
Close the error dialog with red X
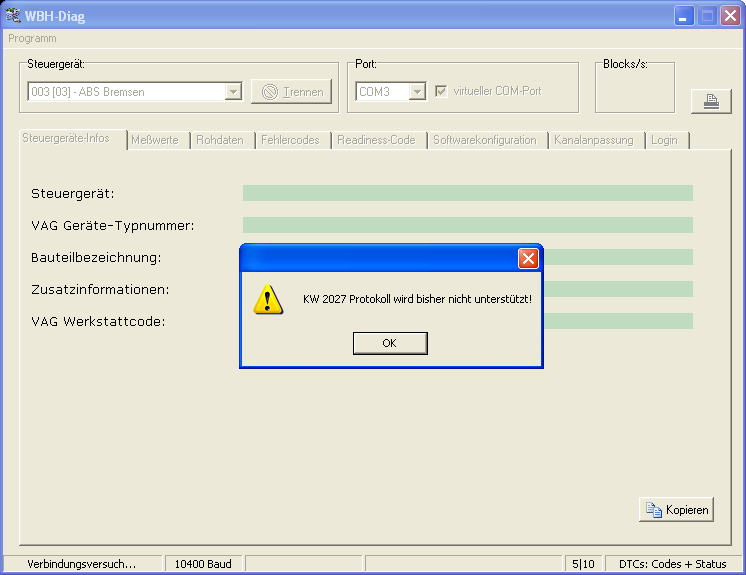(x=528, y=259)
